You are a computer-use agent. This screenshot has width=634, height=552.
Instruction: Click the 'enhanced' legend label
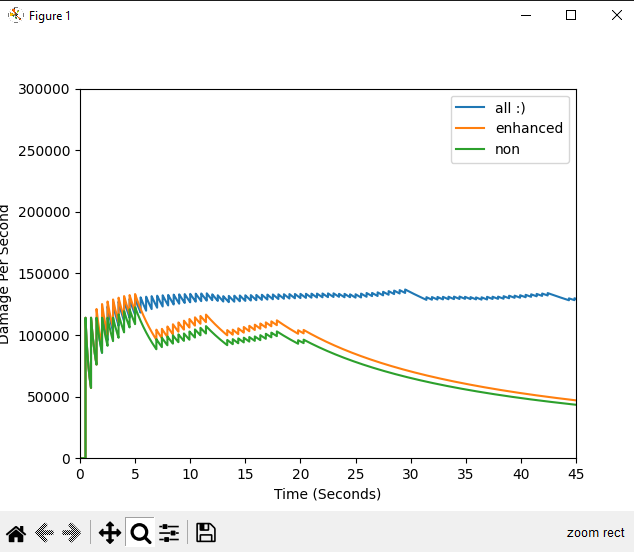coord(529,128)
